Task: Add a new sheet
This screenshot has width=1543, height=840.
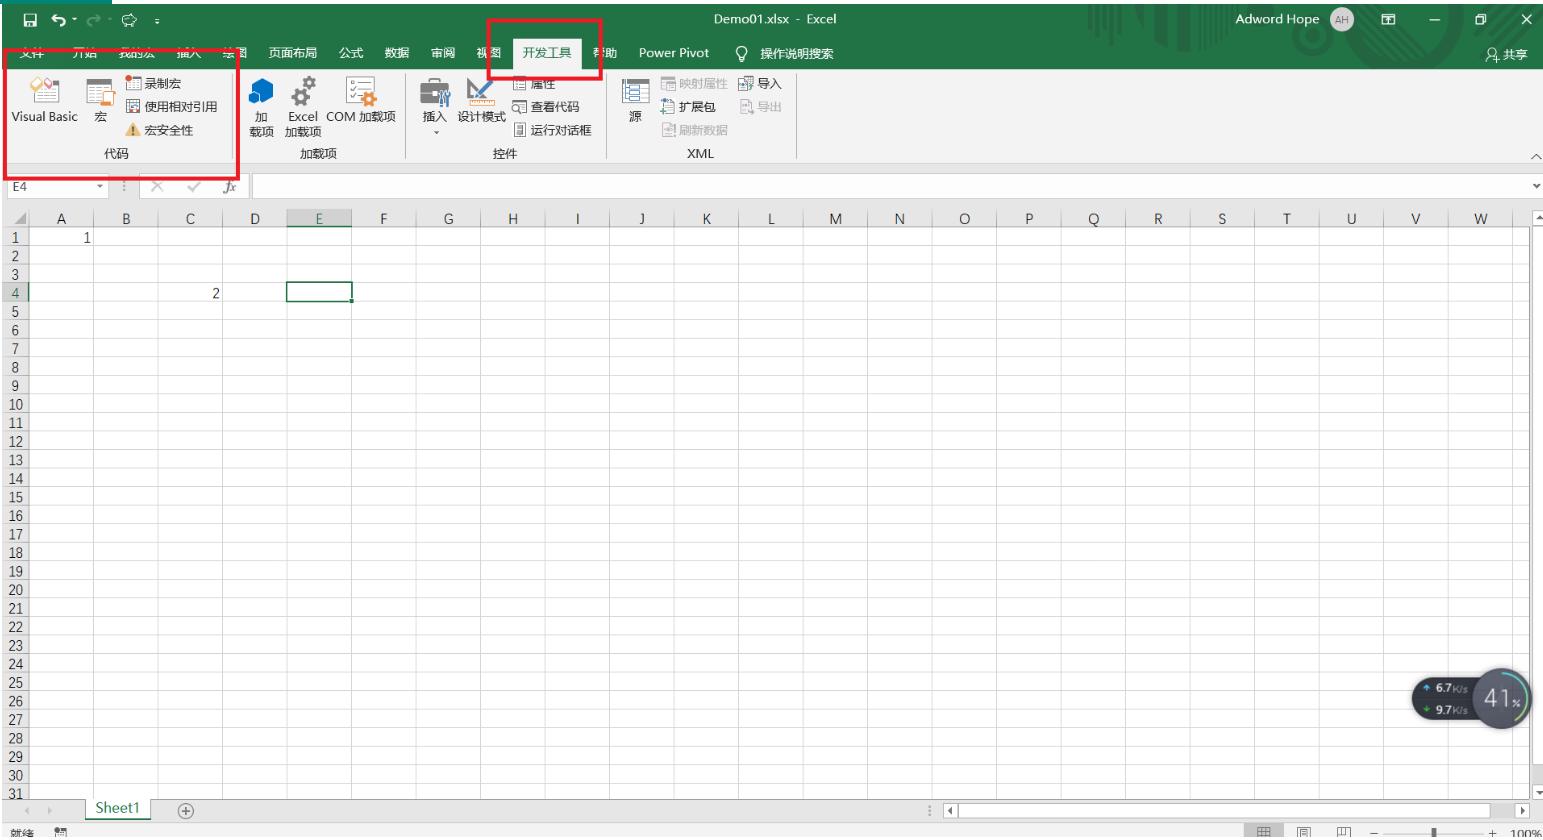Action: click(x=186, y=811)
